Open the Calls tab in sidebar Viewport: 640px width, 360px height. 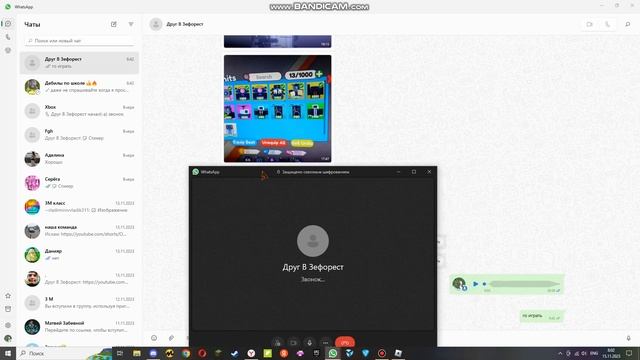(8, 37)
